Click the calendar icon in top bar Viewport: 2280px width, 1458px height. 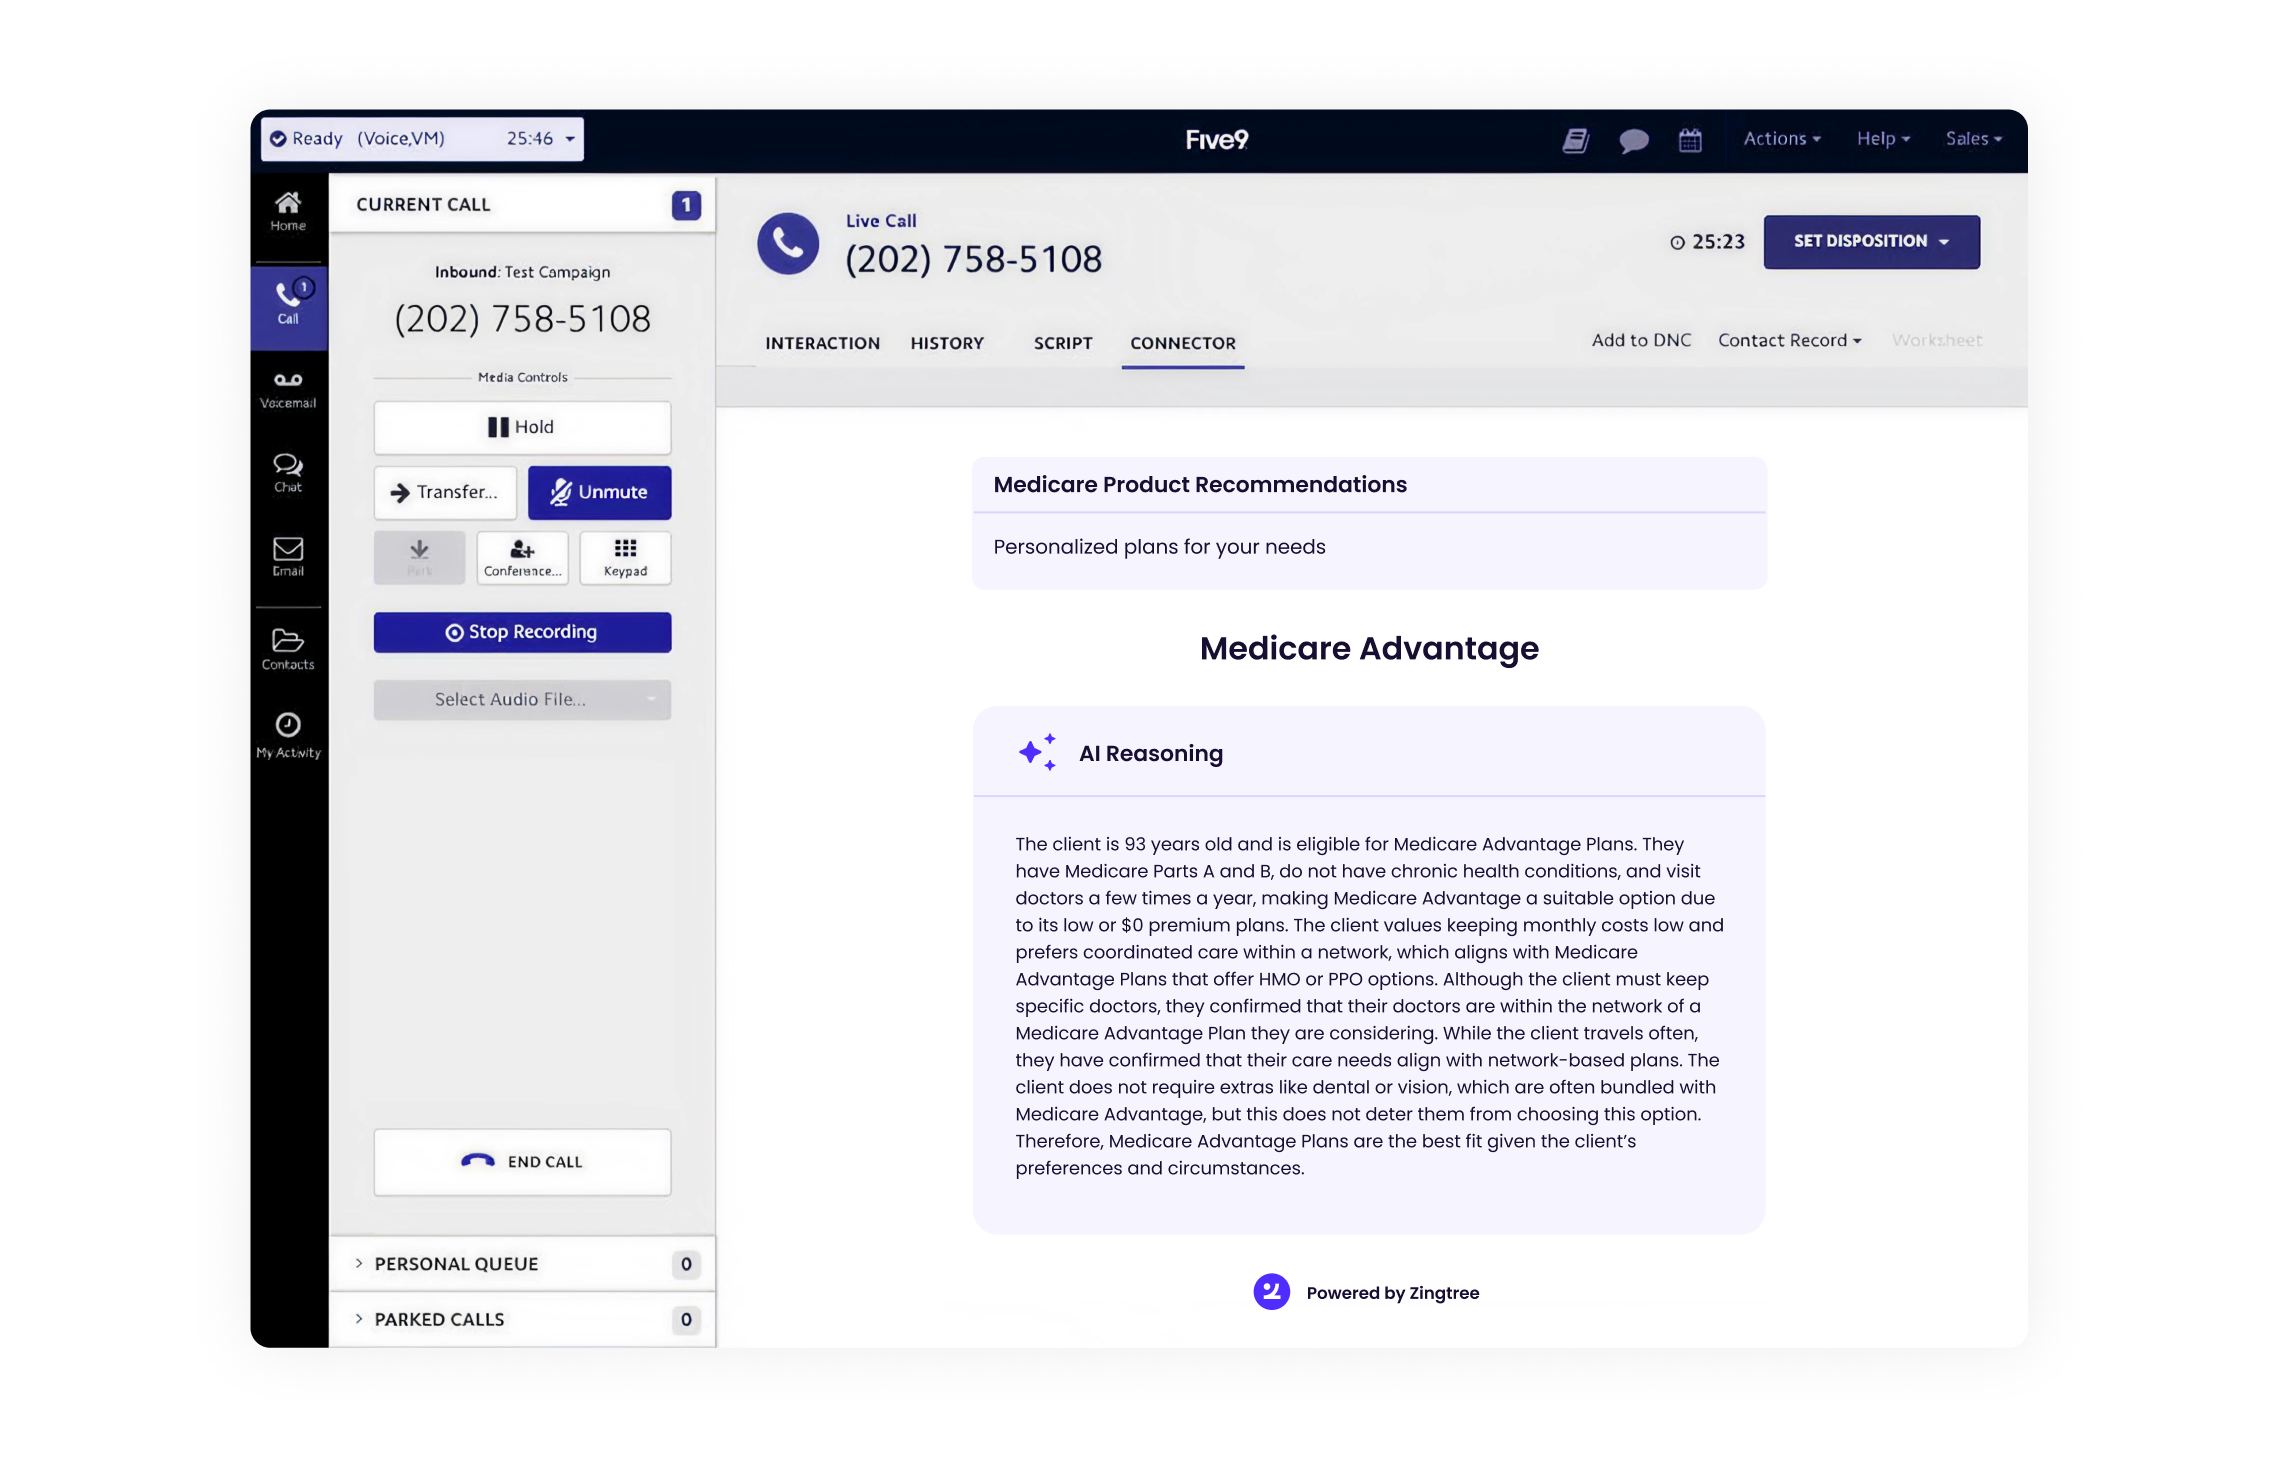click(1690, 140)
